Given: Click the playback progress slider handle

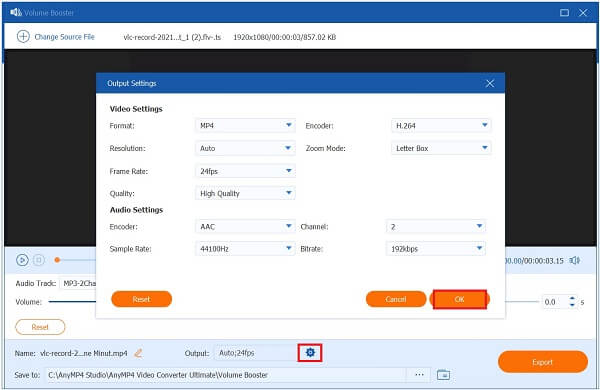Looking at the screenshot, I should (57, 260).
